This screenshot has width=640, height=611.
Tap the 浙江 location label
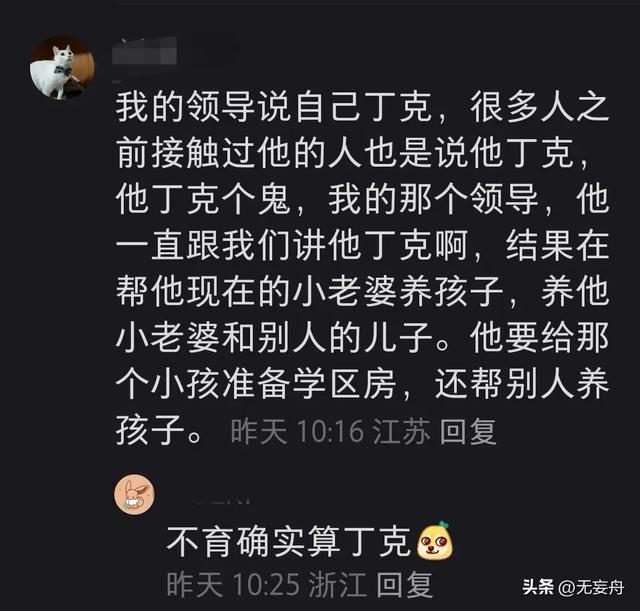click(338, 584)
